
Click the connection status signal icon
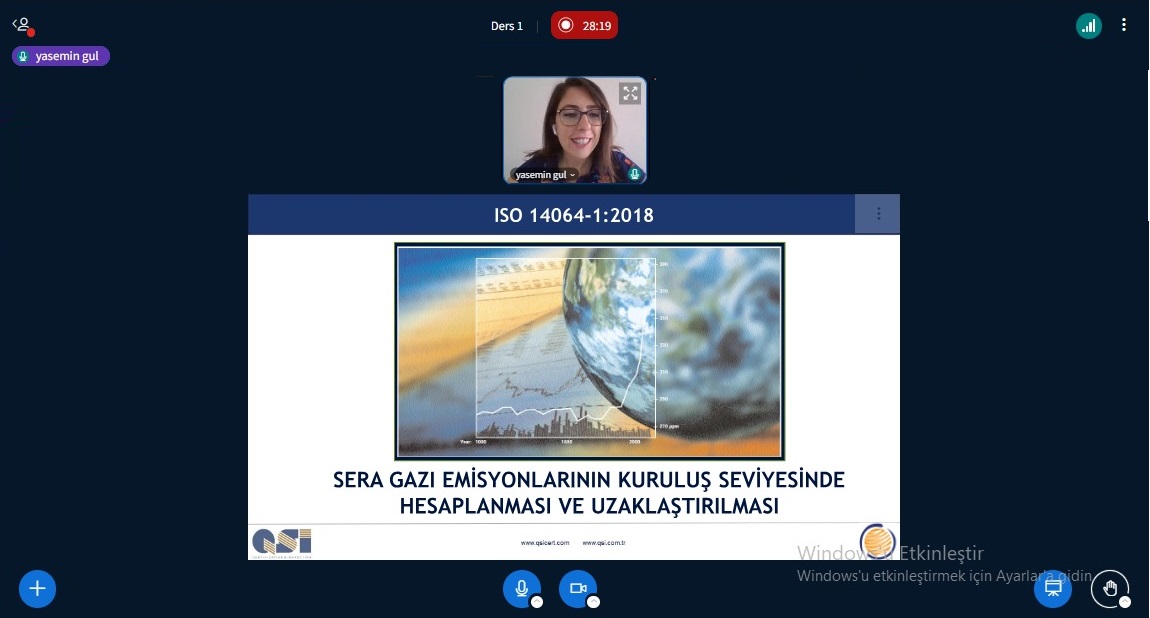tap(1089, 26)
